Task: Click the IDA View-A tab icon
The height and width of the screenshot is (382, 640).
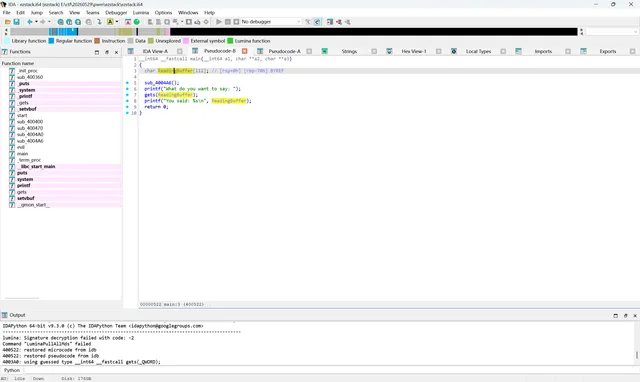Action: click(131, 51)
